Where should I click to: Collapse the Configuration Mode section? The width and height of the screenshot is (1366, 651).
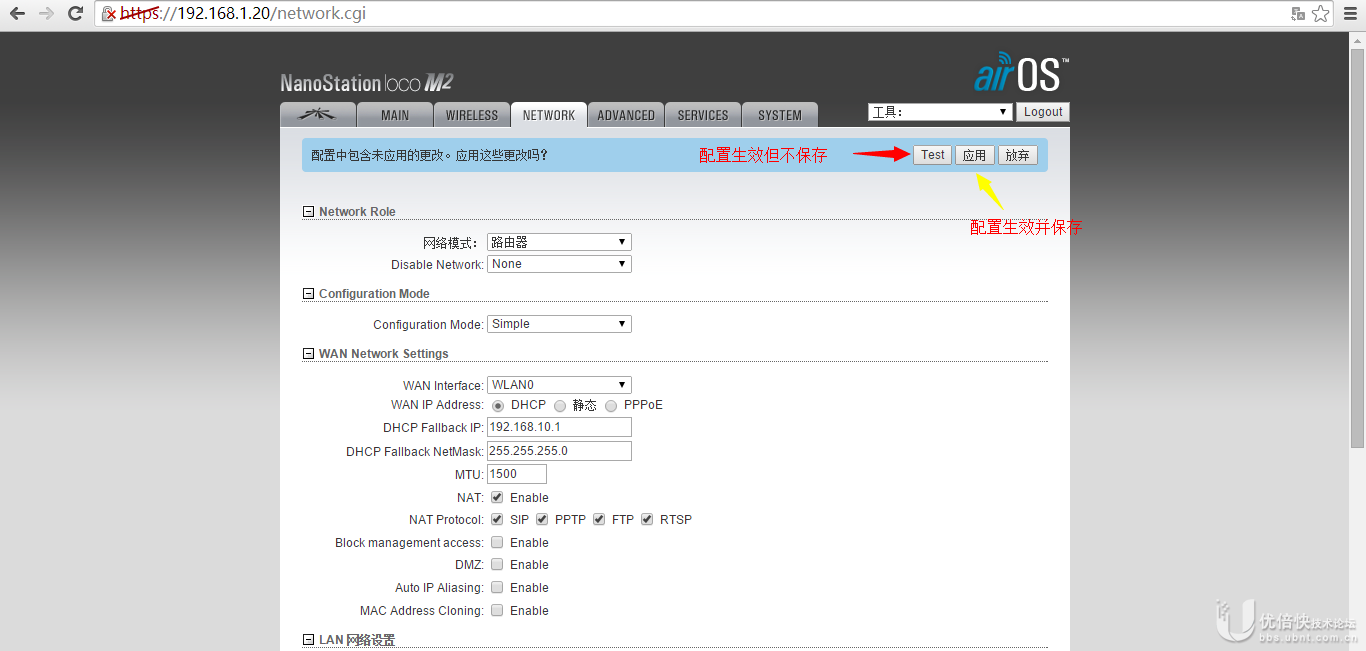(308, 294)
